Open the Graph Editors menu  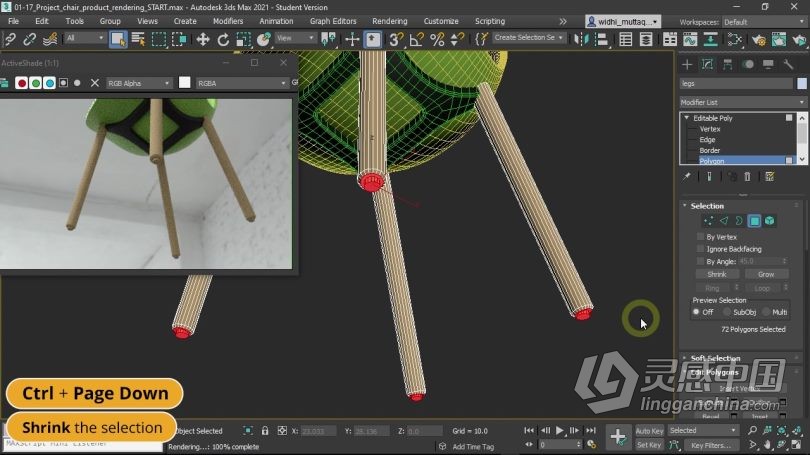click(333, 21)
